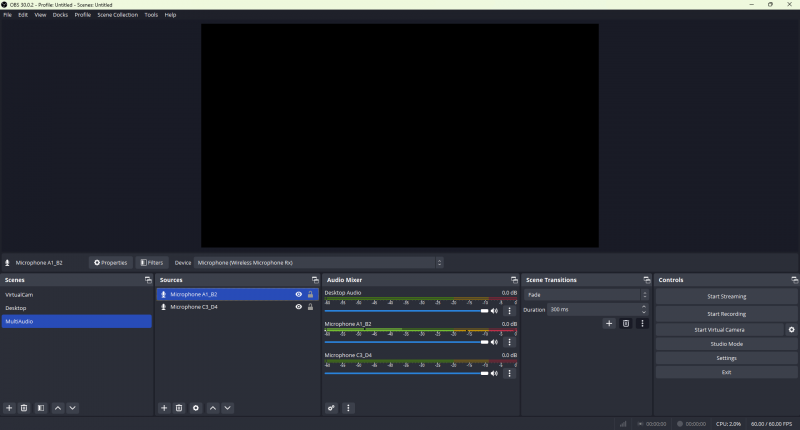The height and width of the screenshot is (430, 800).
Task: Open the Docks menu
Action: [x=60, y=15]
